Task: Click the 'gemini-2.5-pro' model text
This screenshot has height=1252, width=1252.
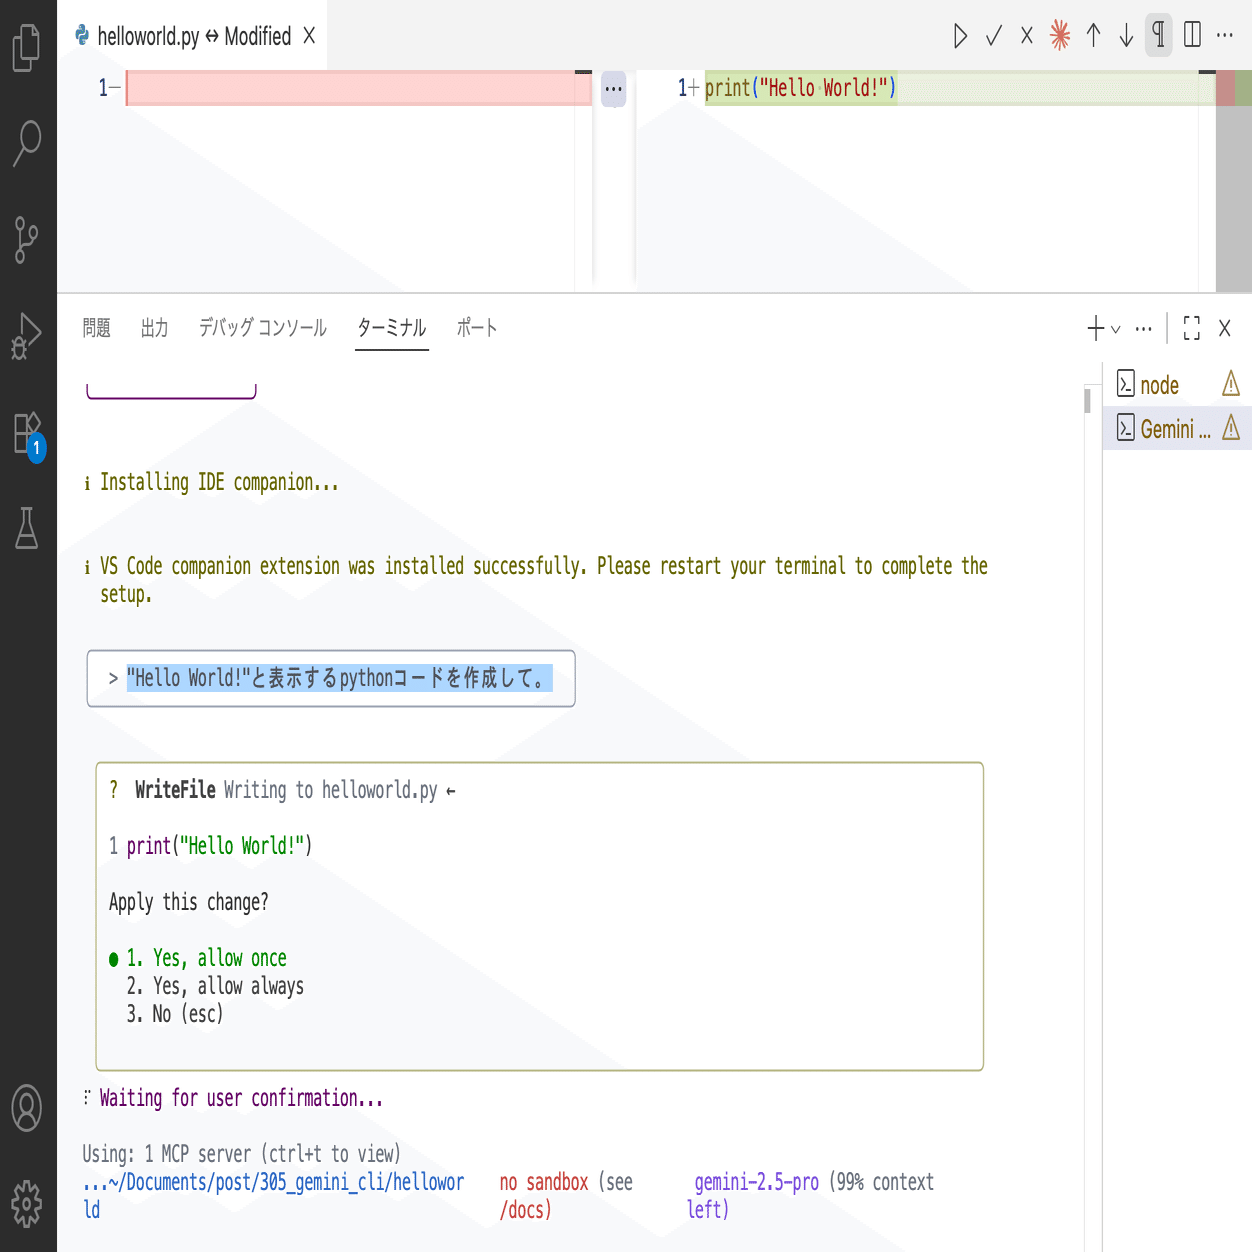Action: point(757,1182)
